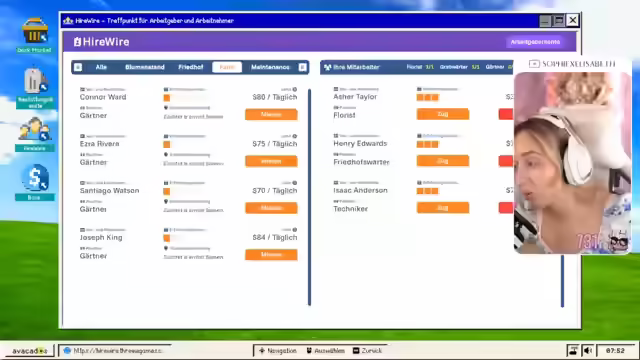Select the Blumenstand category tab
The image size is (640, 360).
144,67
